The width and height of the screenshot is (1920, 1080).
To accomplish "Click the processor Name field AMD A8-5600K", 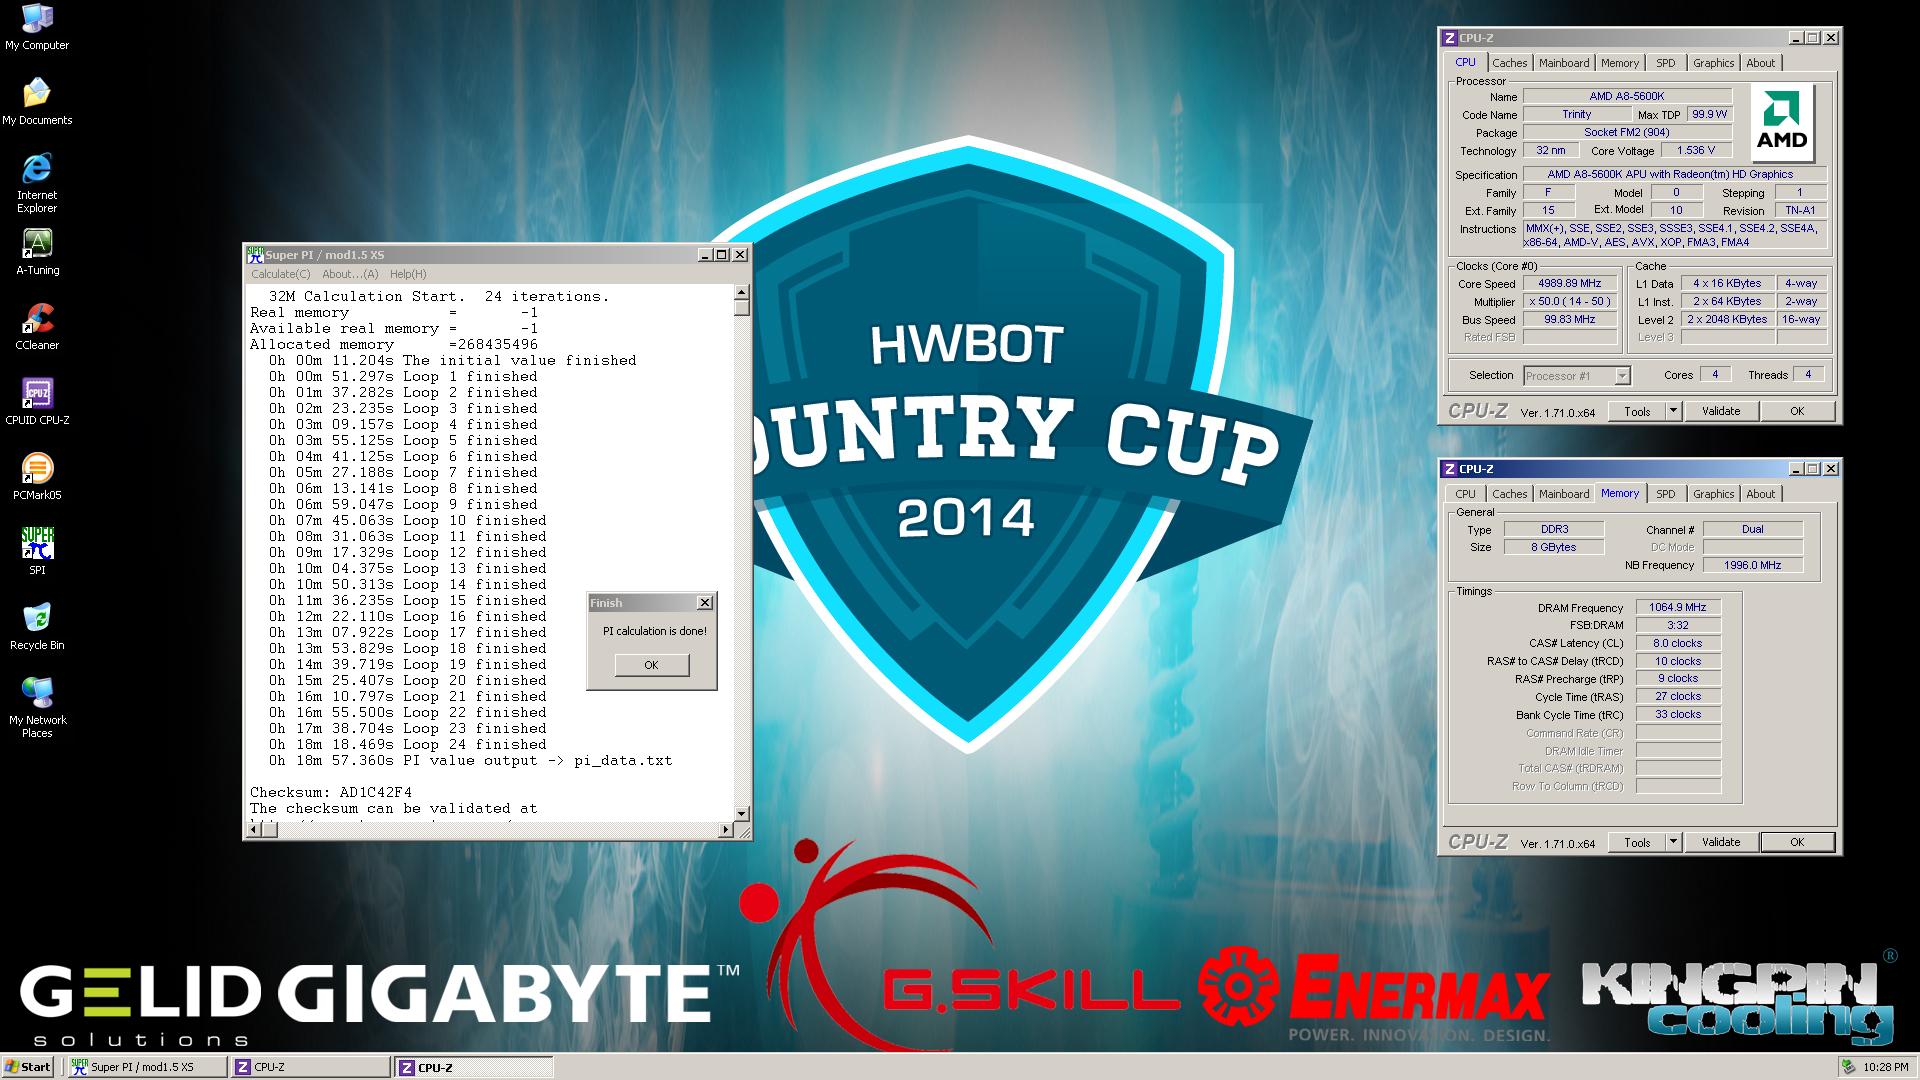I will 1627,96.
